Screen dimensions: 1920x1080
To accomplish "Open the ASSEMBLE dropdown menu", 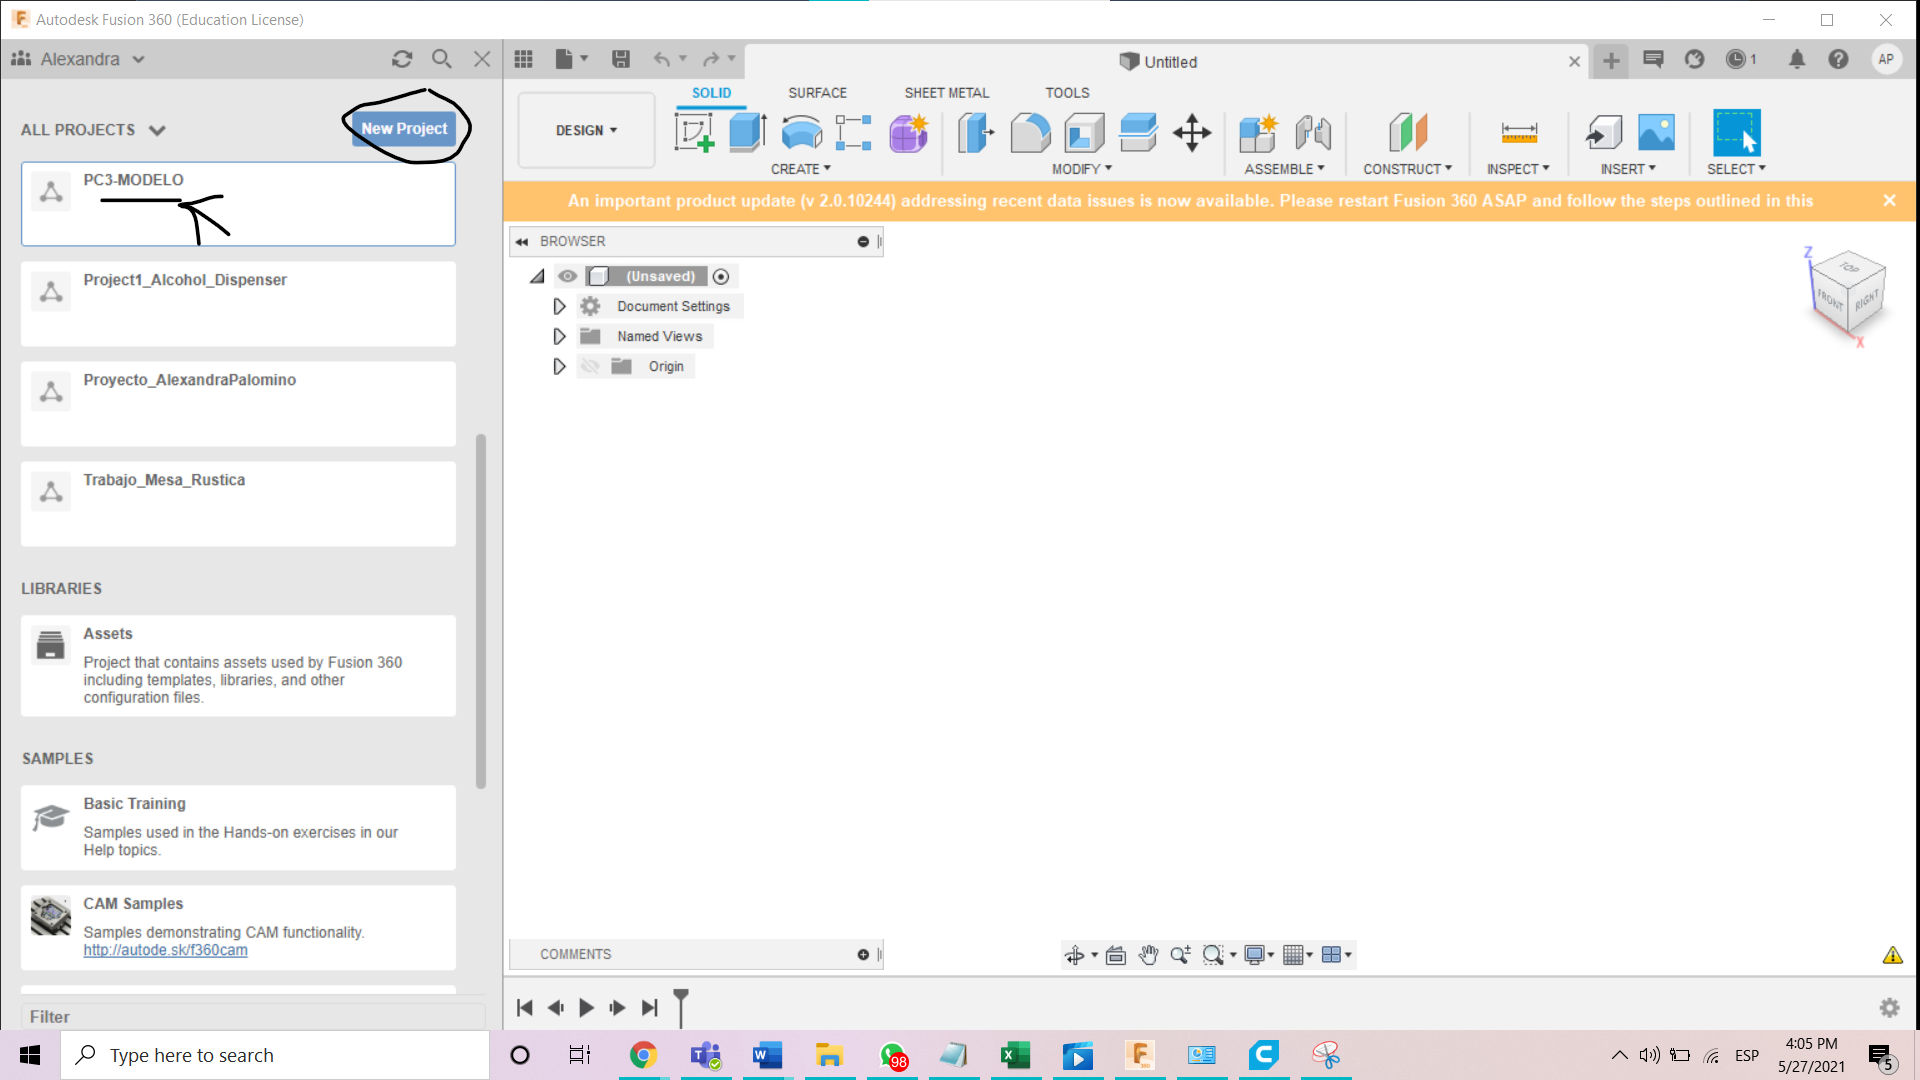I will [x=1284, y=169].
